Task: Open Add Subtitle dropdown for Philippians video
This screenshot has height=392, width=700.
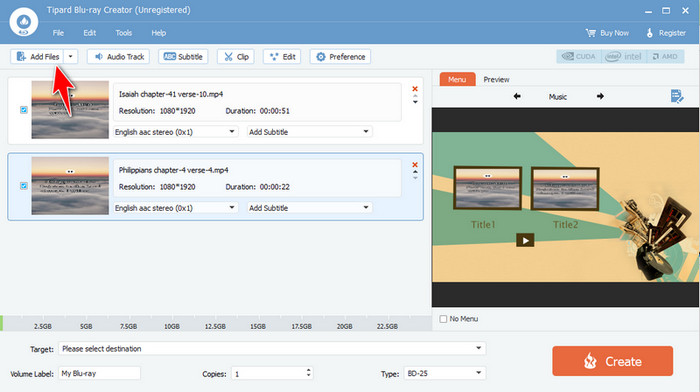Action: 310,208
